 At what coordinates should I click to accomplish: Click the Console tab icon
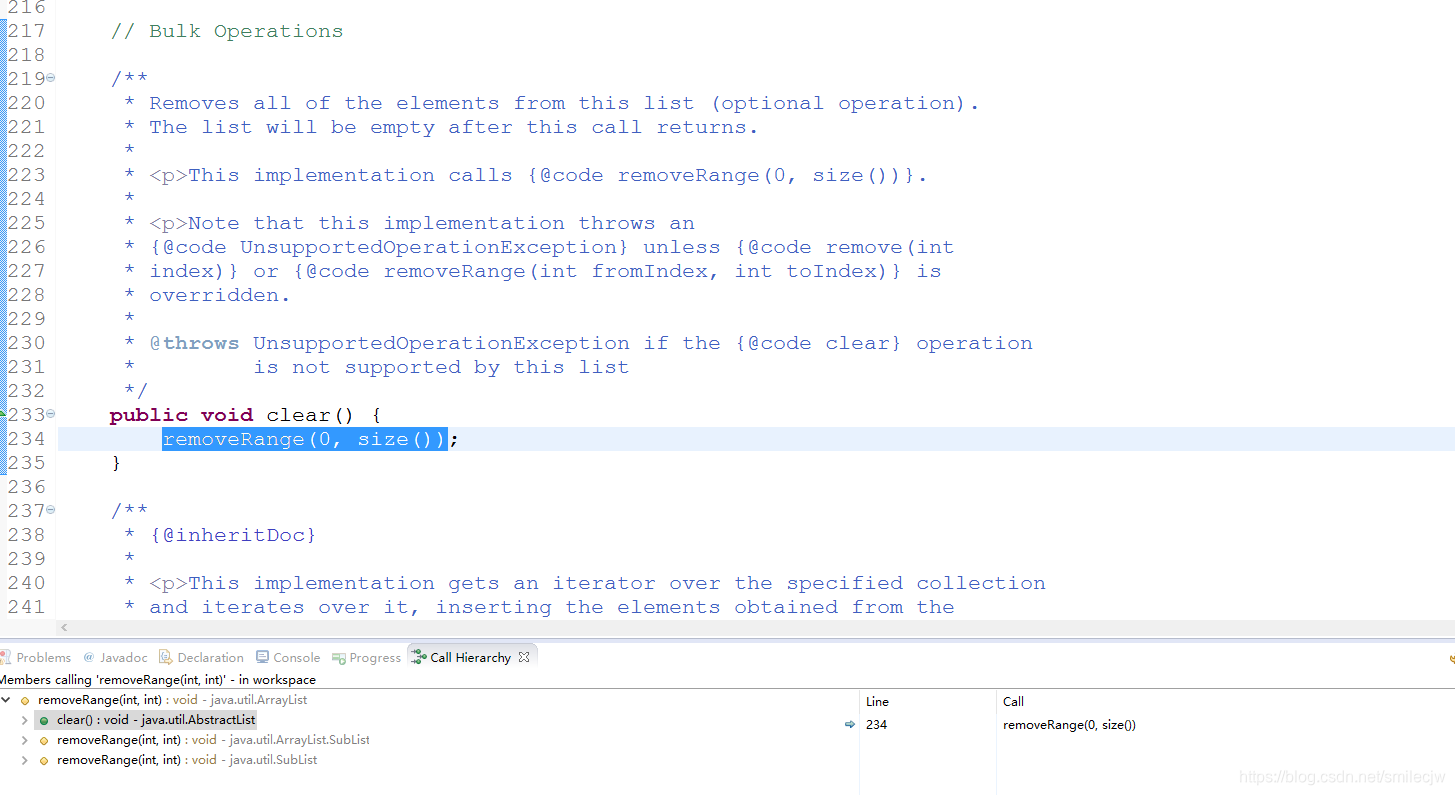[x=262, y=657]
